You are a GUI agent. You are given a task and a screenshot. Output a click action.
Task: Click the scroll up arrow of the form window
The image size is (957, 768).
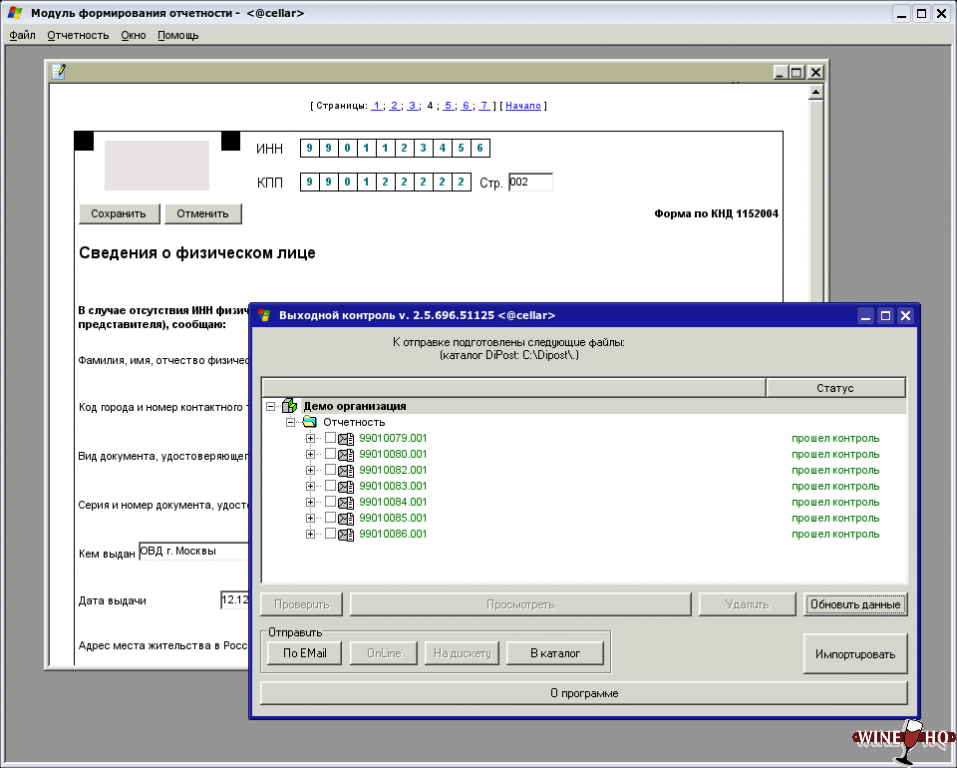(816, 93)
